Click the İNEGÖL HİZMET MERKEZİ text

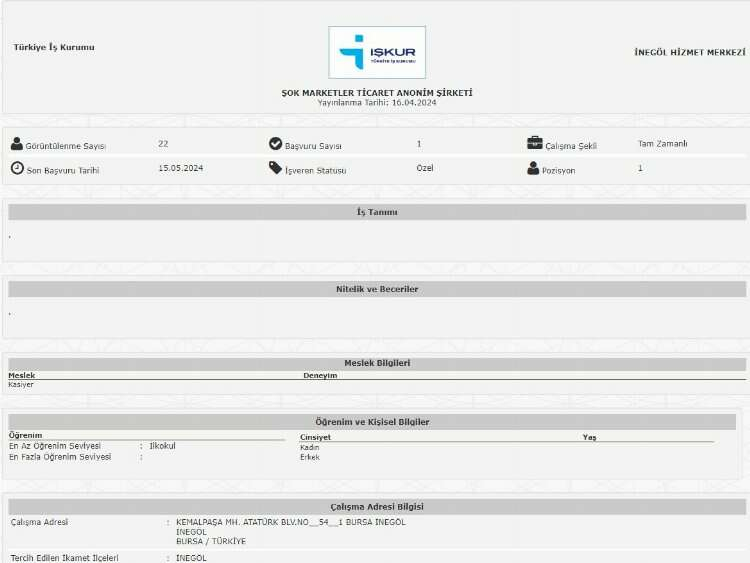click(x=689, y=51)
